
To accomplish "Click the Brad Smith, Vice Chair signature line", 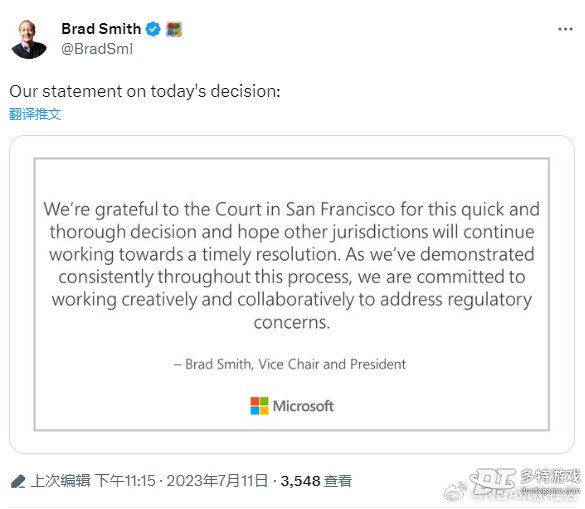I will pyautogui.click(x=290, y=364).
